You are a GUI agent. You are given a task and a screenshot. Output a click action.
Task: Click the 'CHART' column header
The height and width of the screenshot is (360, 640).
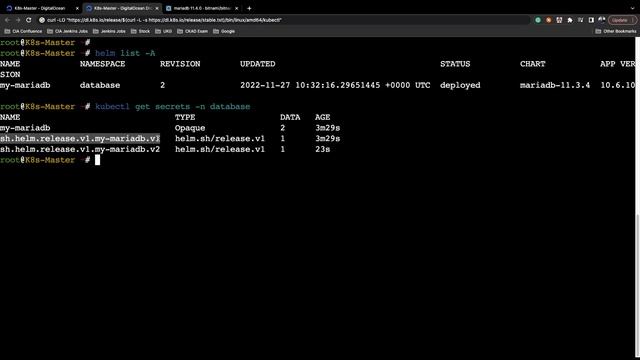pyautogui.click(x=533, y=64)
